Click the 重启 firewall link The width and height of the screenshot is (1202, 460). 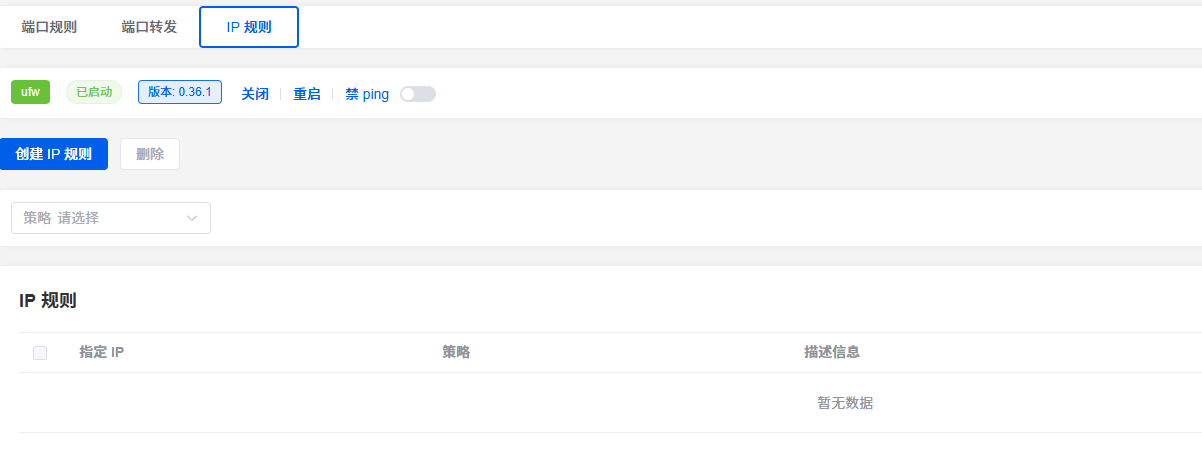pos(307,94)
